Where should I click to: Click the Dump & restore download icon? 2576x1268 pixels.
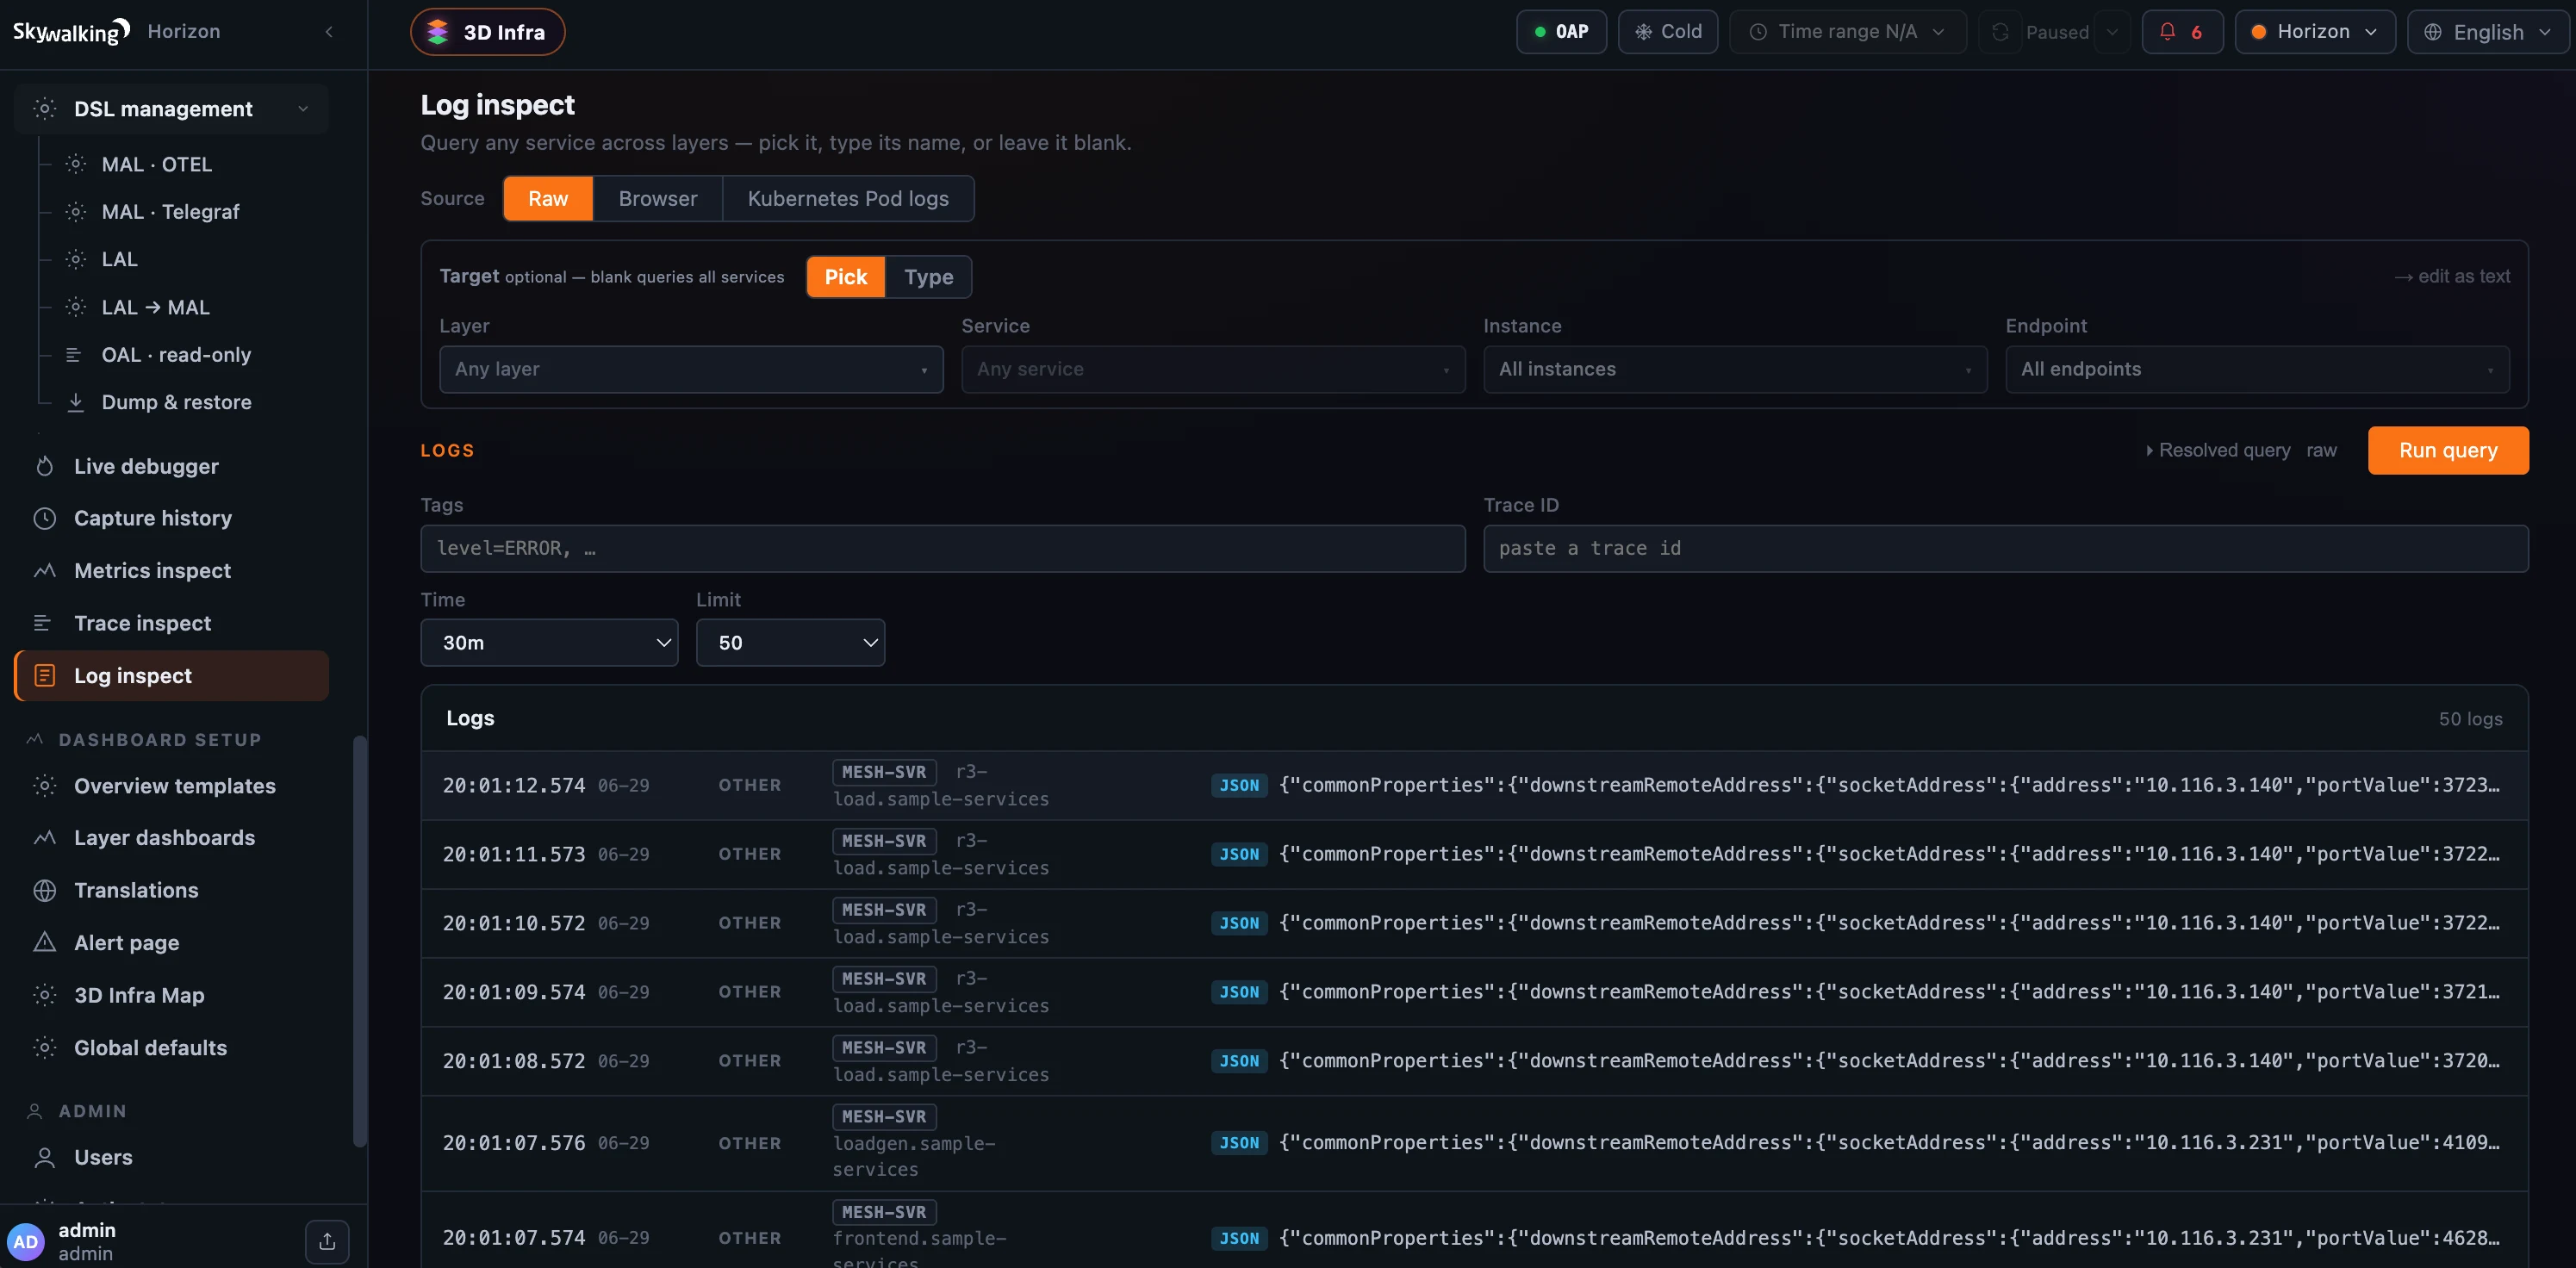pyautogui.click(x=76, y=402)
